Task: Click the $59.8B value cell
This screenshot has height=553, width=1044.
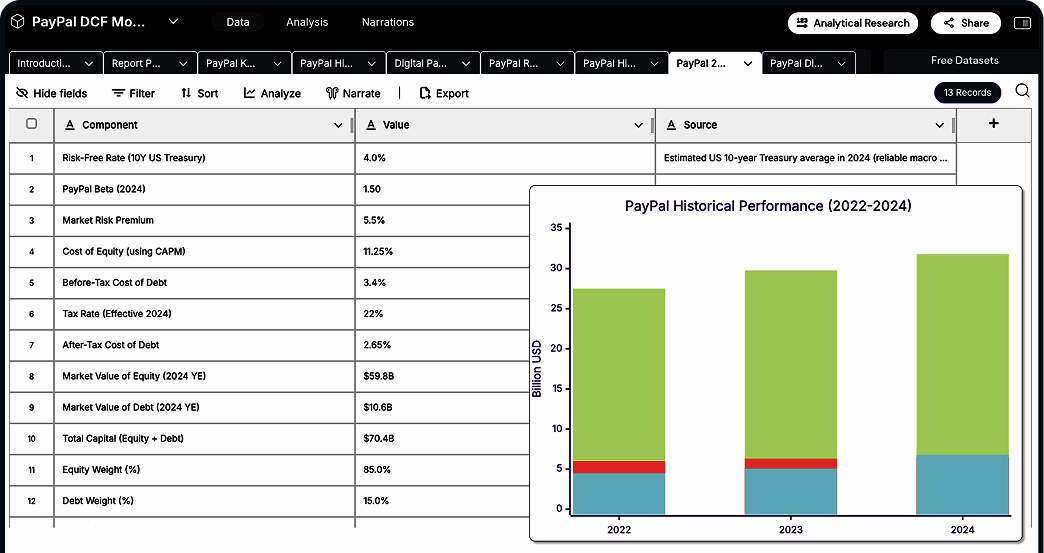Action: 442,376
